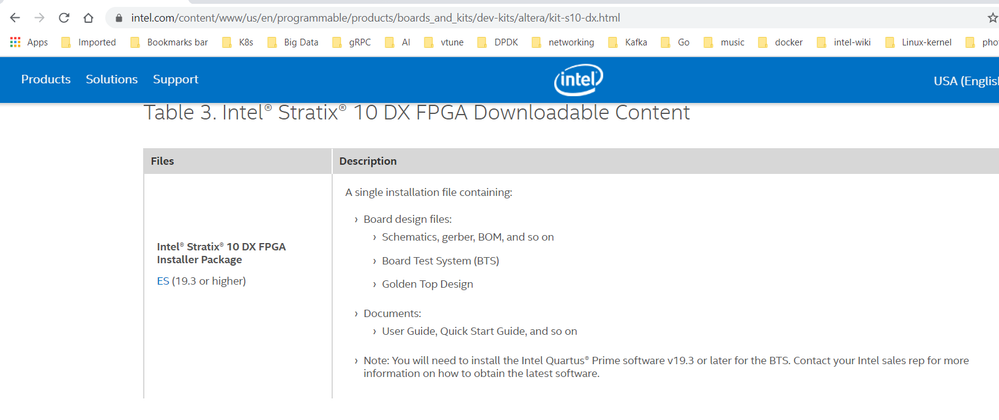Bookmark this page with the star icon
The height and width of the screenshot is (420, 999).
pyautogui.click(x=993, y=18)
